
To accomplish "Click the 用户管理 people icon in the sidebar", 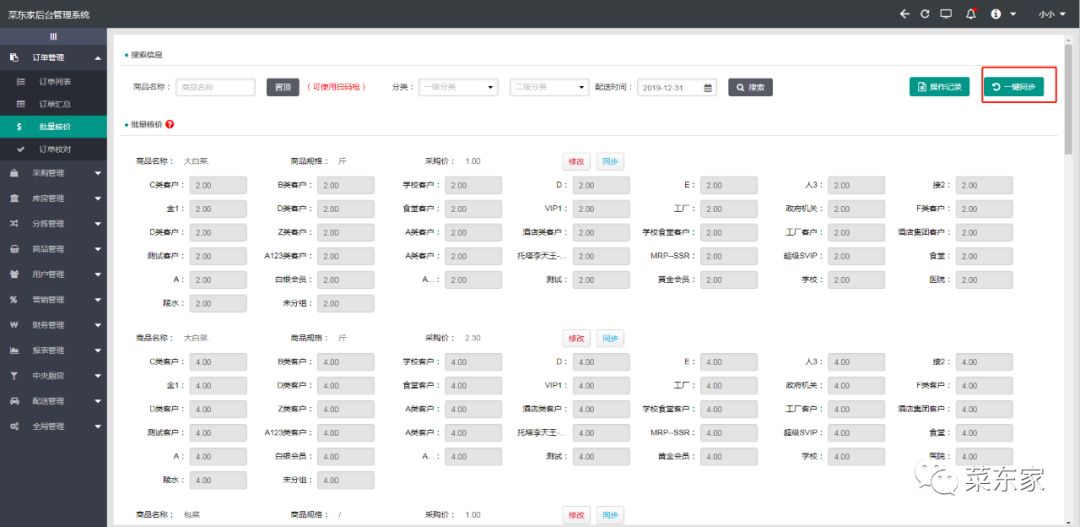I will pyautogui.click(x=14, y=274).
